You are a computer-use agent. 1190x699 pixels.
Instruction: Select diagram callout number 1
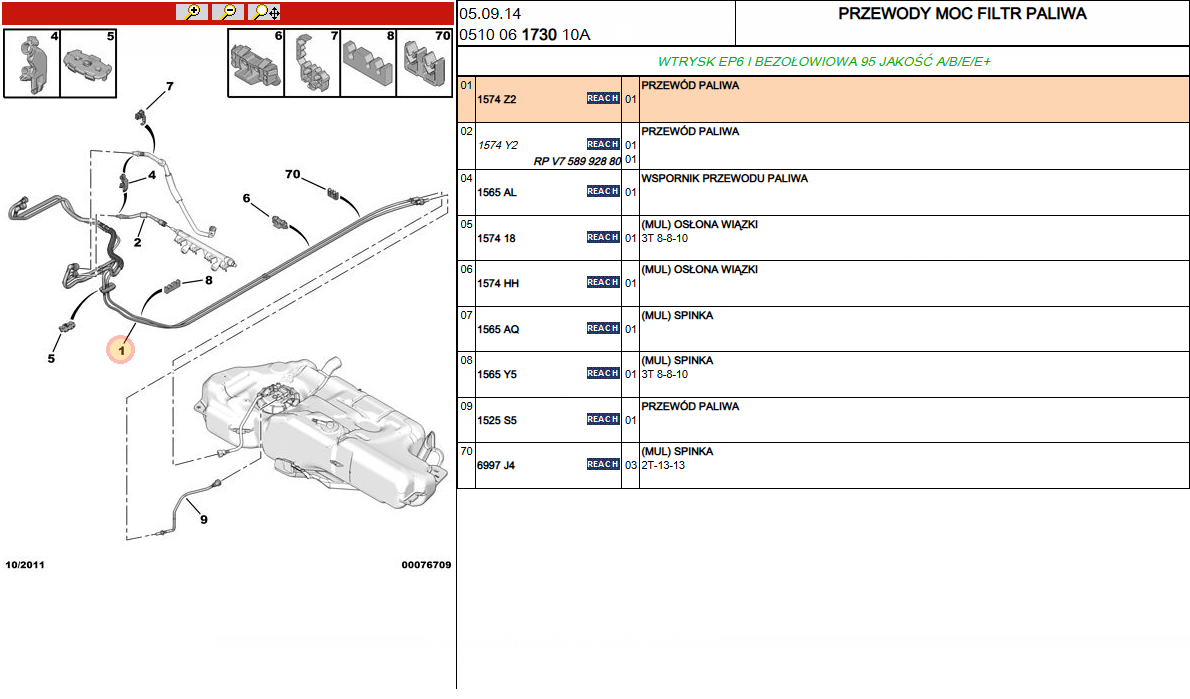click(x=121, y=351)
